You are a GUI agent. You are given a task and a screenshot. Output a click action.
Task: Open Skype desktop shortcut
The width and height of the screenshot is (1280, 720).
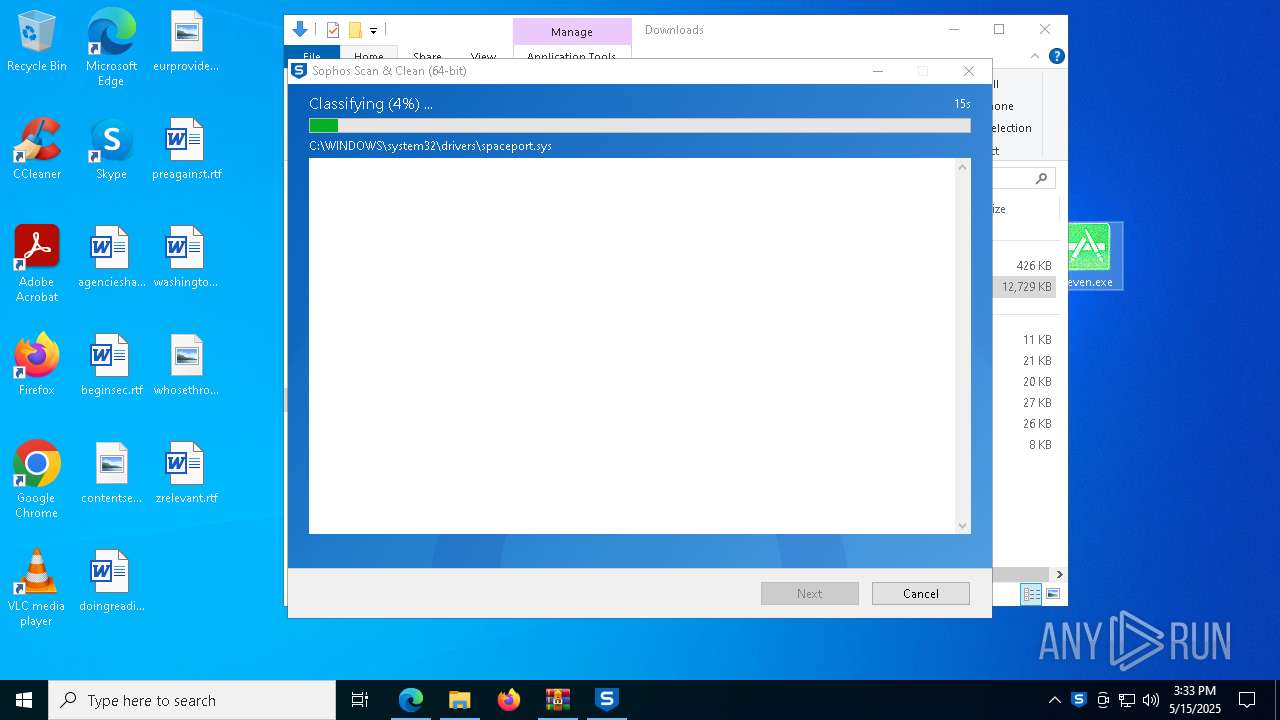click(x=111, y=149)
